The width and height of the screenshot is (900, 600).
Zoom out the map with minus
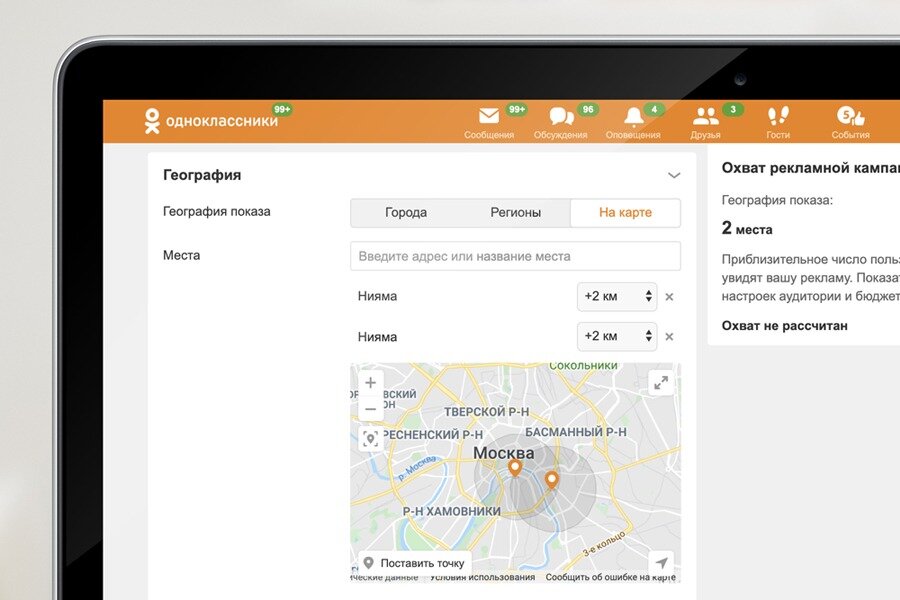pos(370,409)
